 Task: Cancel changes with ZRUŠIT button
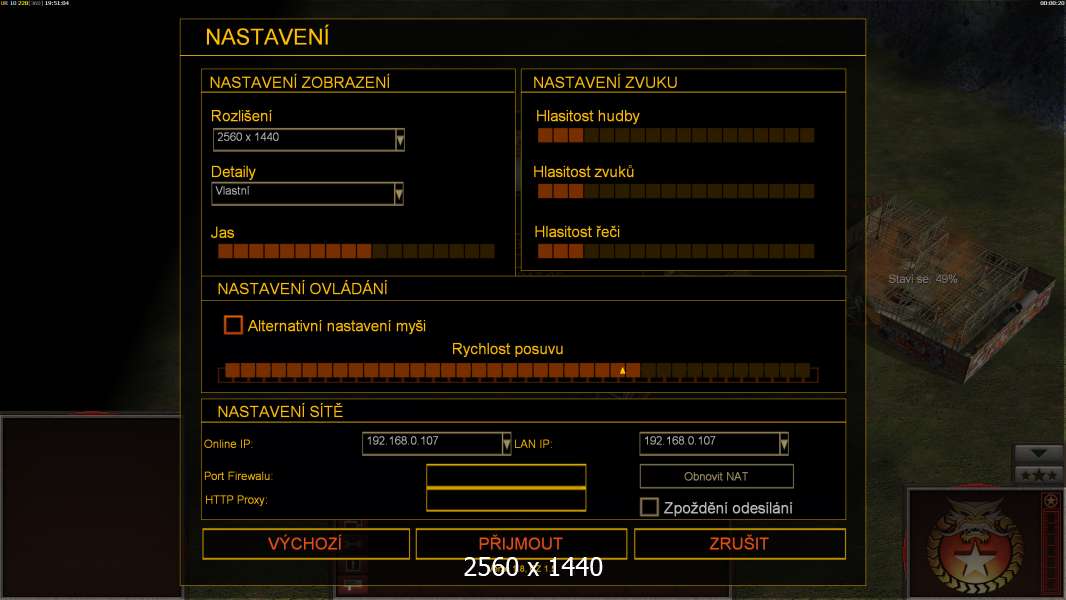click(740, 544)
